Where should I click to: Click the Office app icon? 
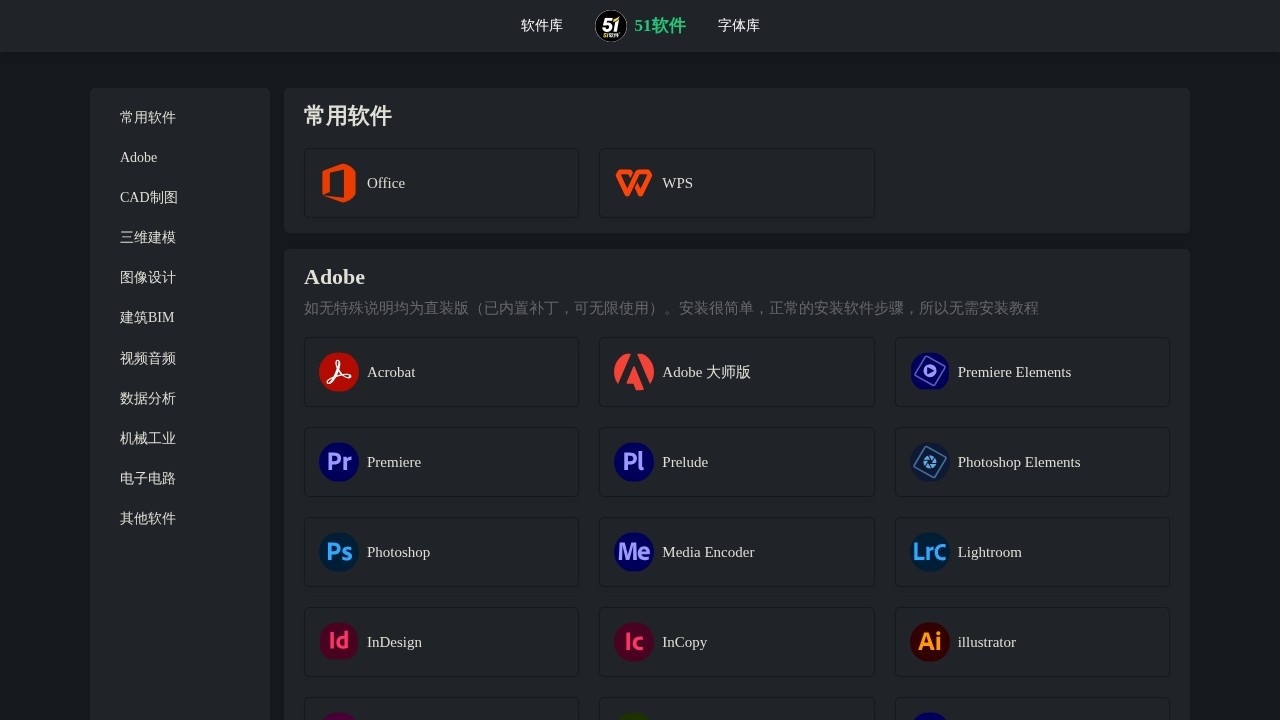[x=339, y=183]
